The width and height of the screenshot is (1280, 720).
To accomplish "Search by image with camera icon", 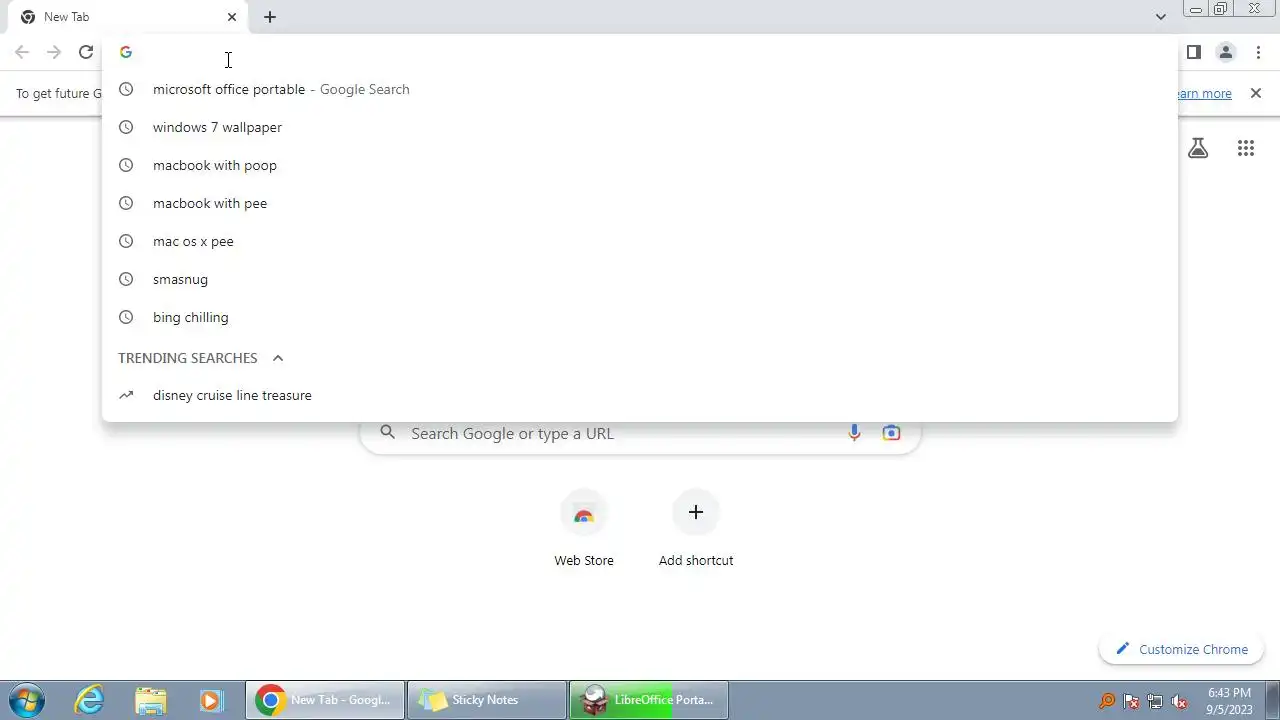I will [x=891, y=433].
